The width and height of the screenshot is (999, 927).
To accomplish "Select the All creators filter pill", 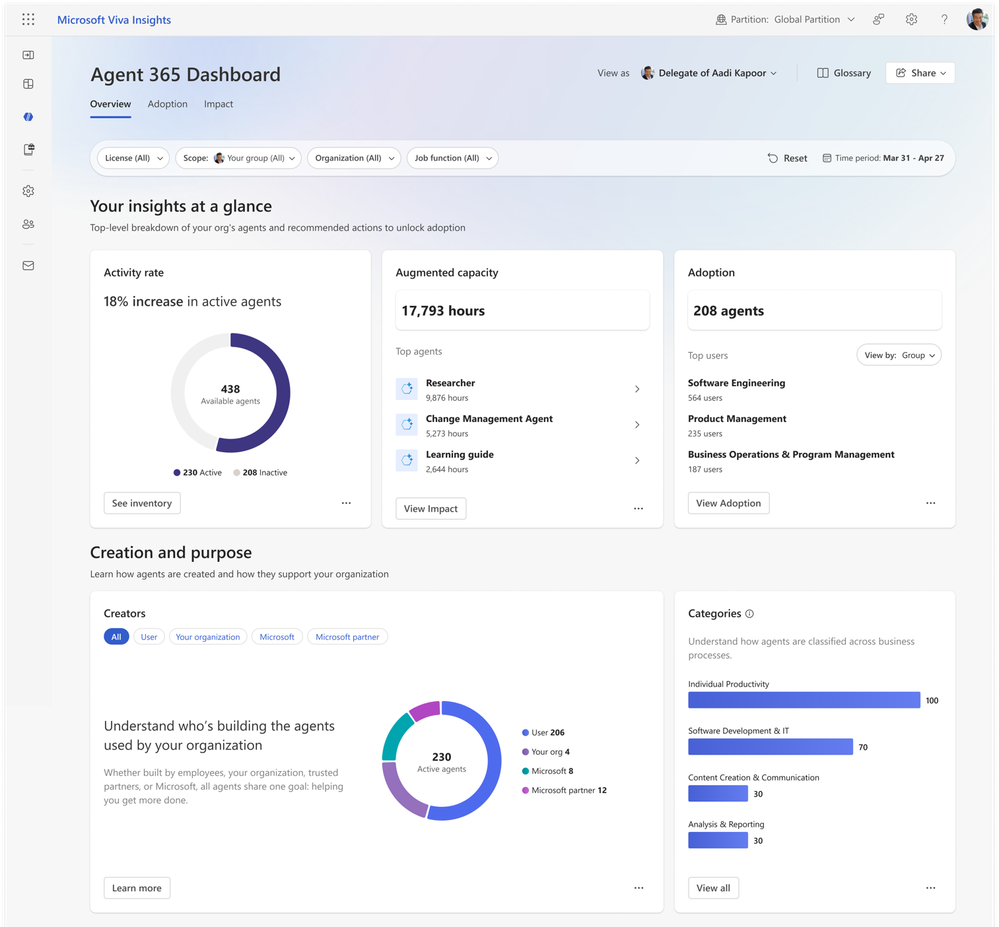I will click(116, 636).
